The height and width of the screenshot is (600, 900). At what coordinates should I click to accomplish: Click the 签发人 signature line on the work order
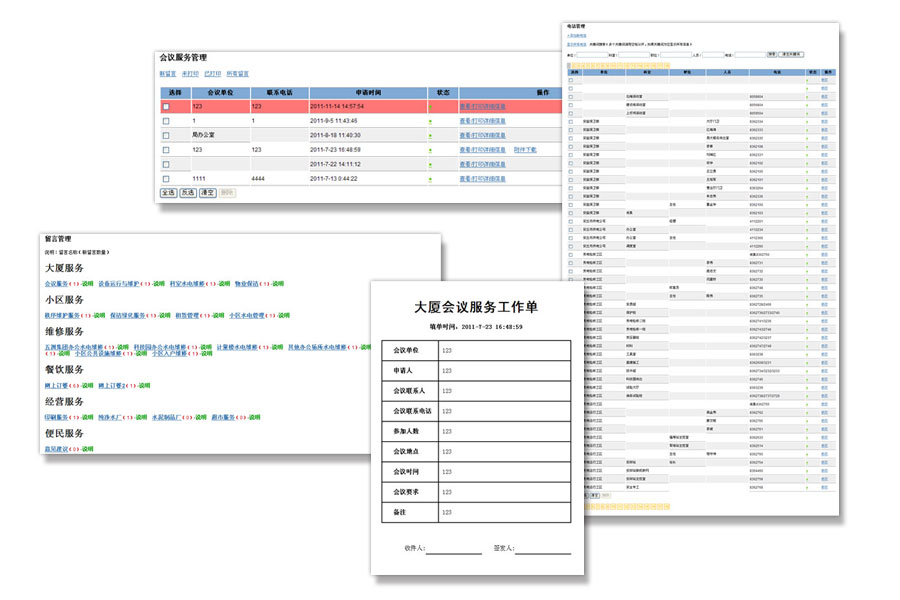click(543, 553)
